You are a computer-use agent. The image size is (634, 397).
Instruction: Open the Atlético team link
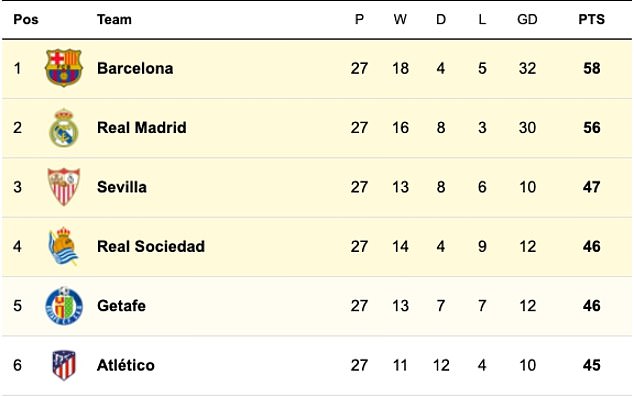126,365
